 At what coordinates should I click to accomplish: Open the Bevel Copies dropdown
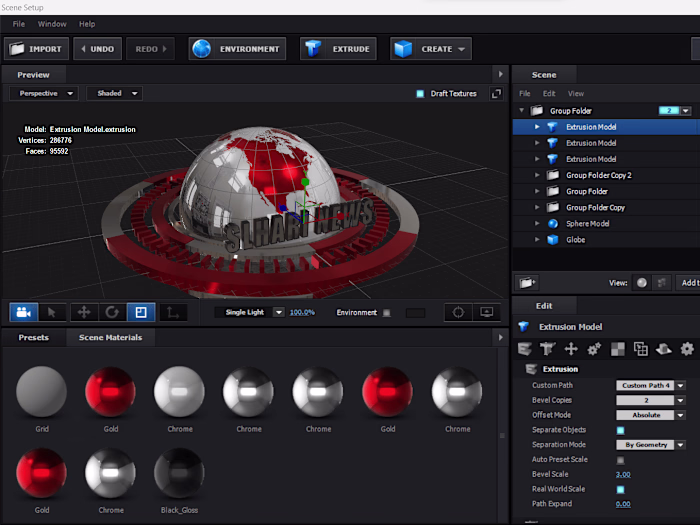tap(650, 400)
